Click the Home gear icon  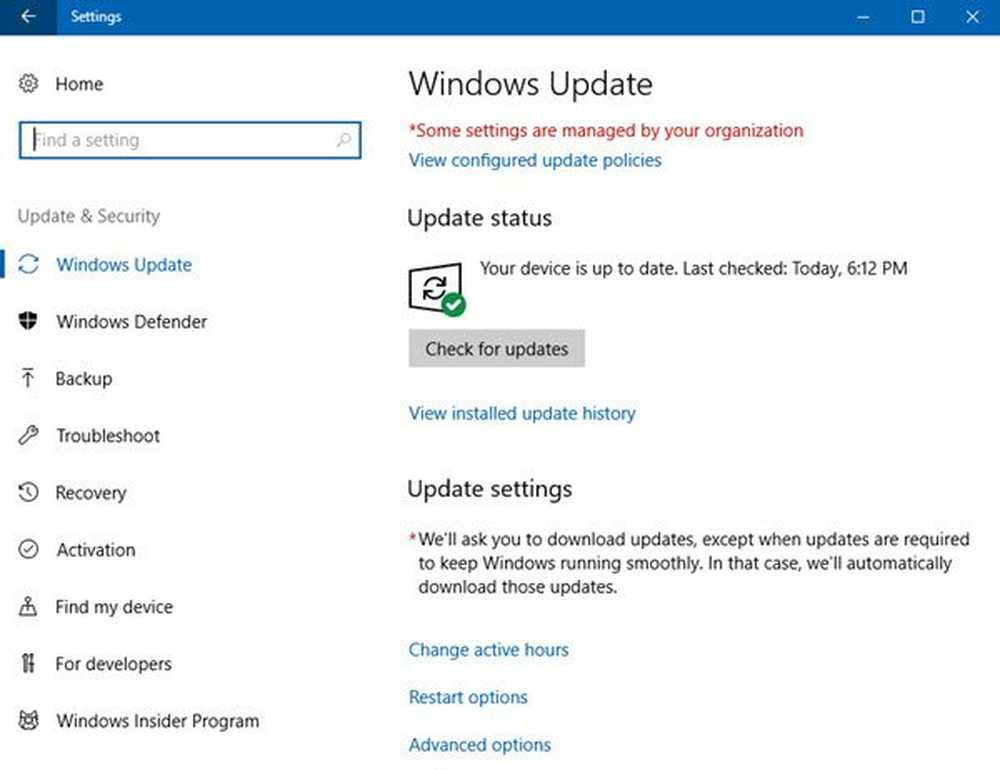tap(29, 84)
